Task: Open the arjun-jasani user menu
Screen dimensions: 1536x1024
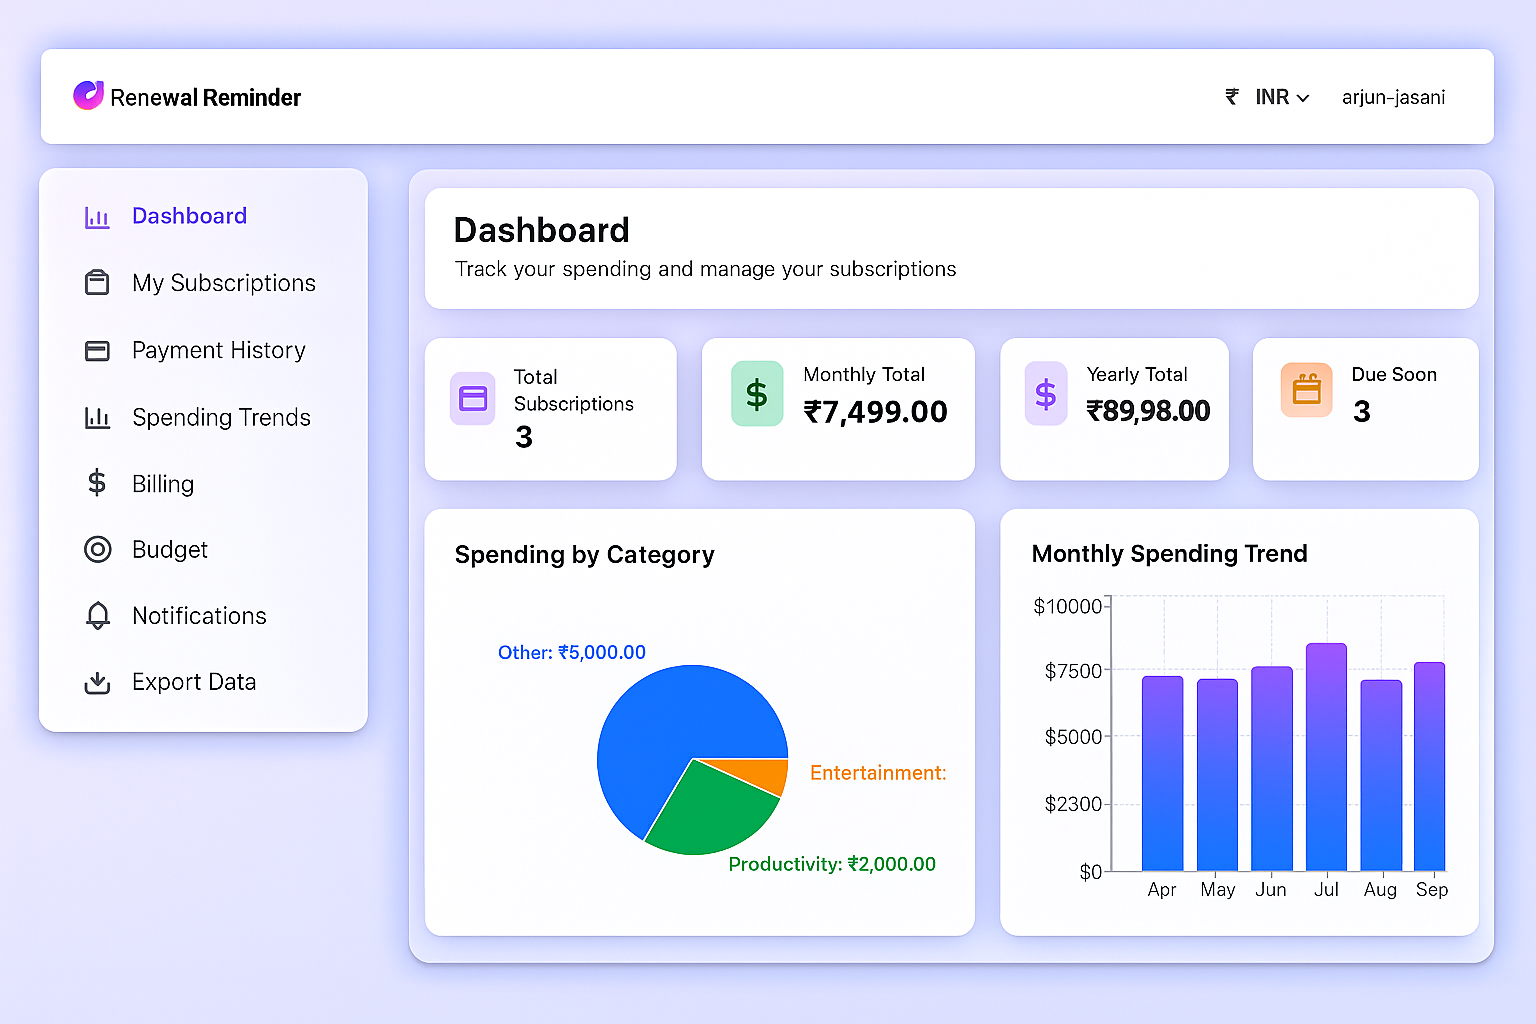Action: tap(1393, 97)
